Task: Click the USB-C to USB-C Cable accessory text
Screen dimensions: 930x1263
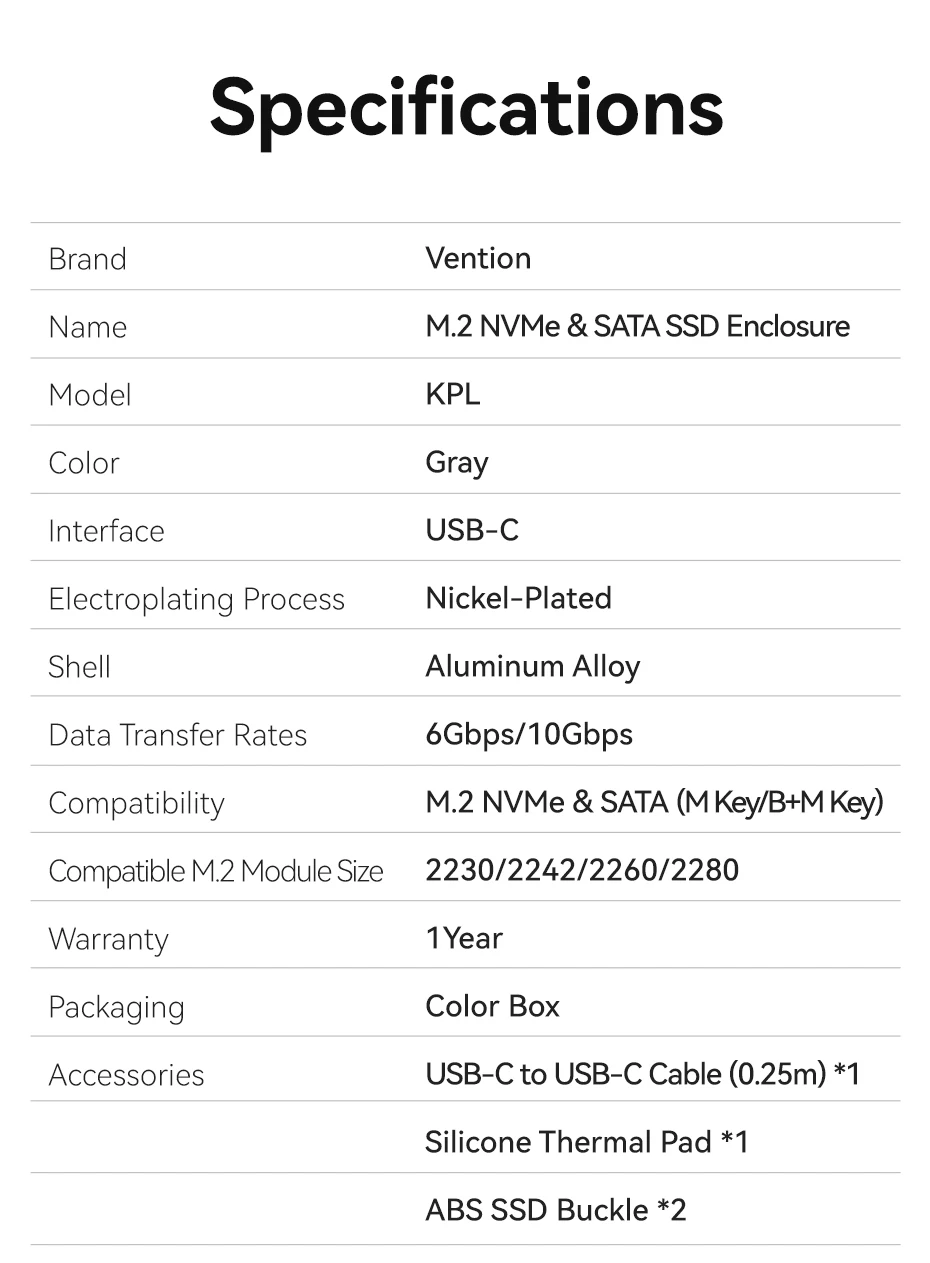Action: click(x=642, y=1074)
